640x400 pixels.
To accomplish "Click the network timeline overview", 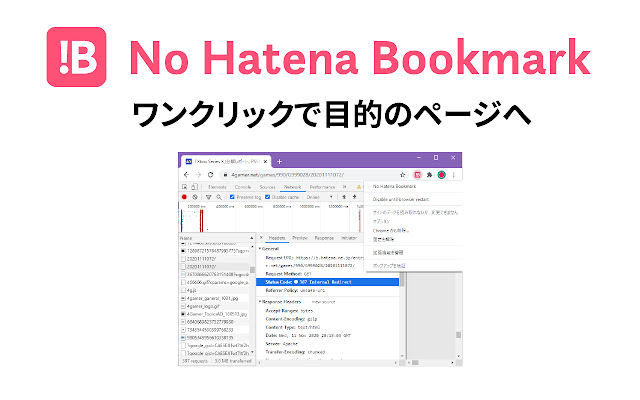I will pos(271,218).
